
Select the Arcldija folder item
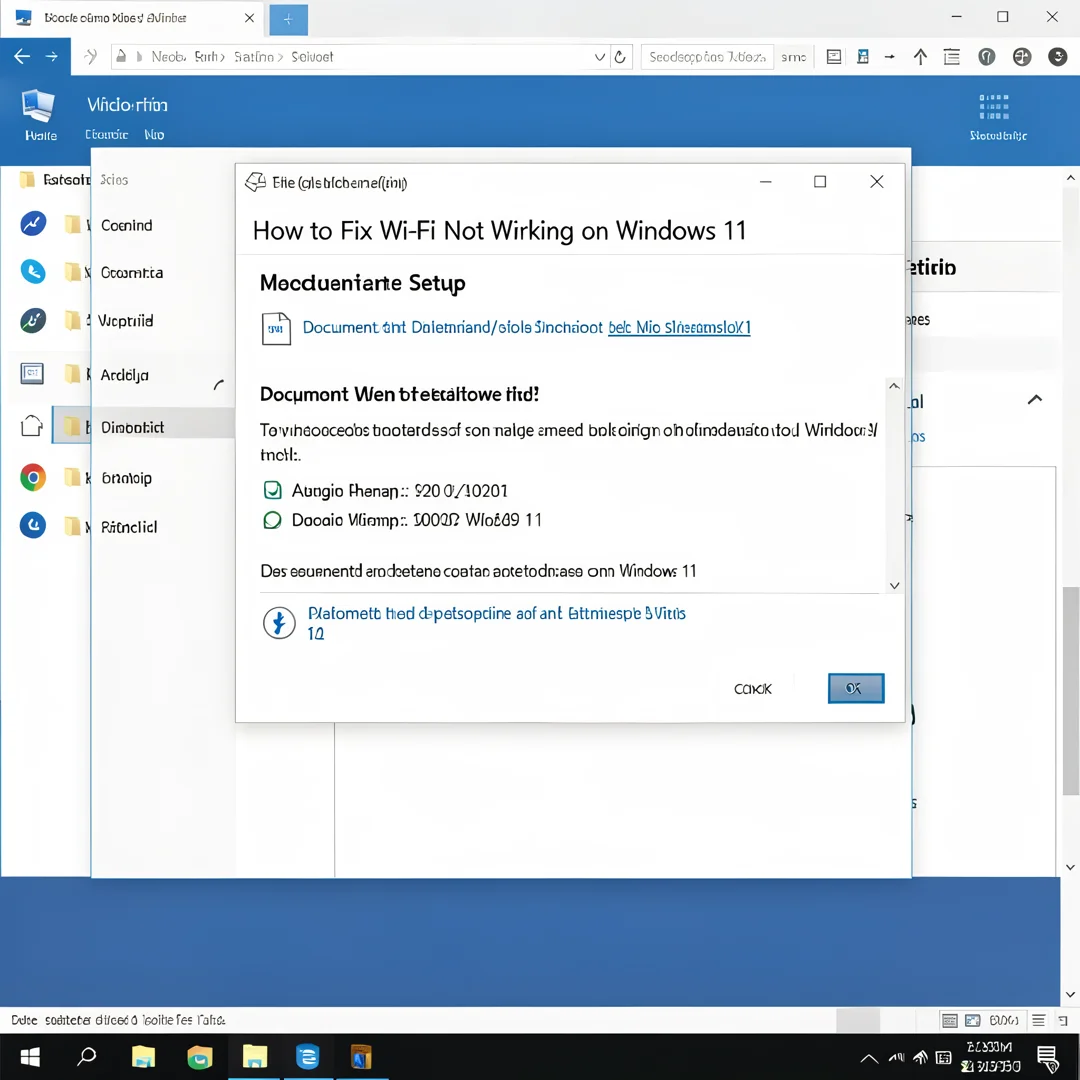point(125,375)
